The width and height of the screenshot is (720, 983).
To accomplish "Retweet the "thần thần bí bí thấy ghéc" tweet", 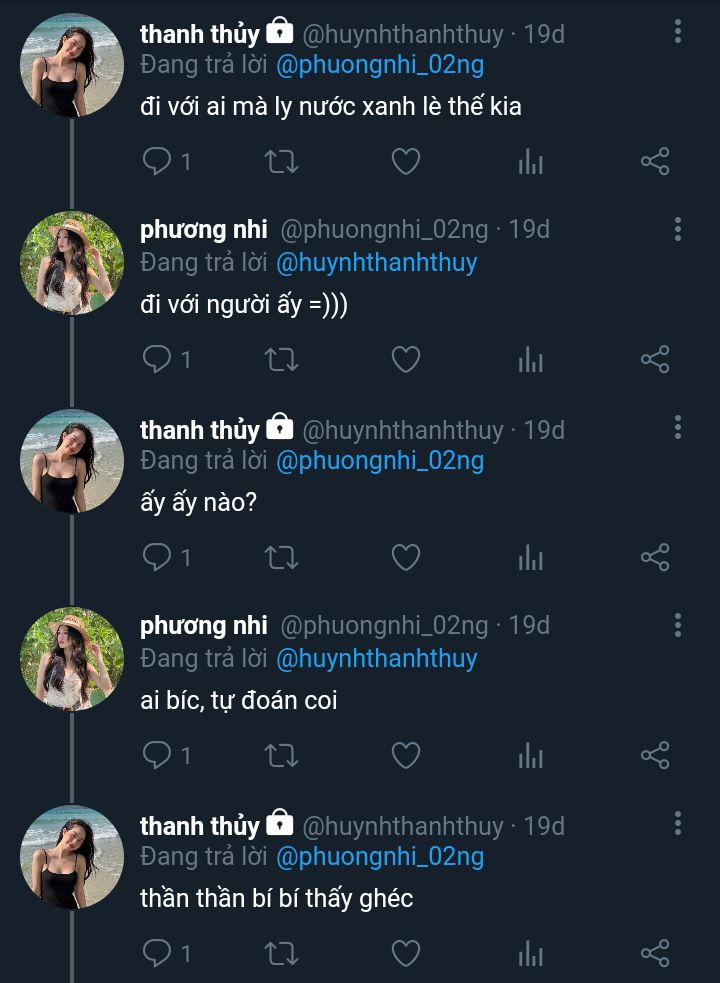I will click(x=281, y=954).
